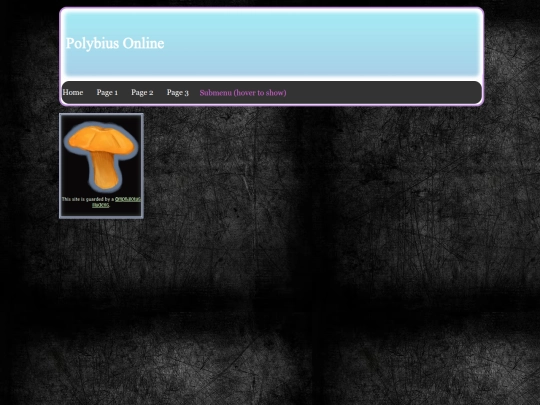Go to Page 1 in navigation bar

tap(107, 93)
